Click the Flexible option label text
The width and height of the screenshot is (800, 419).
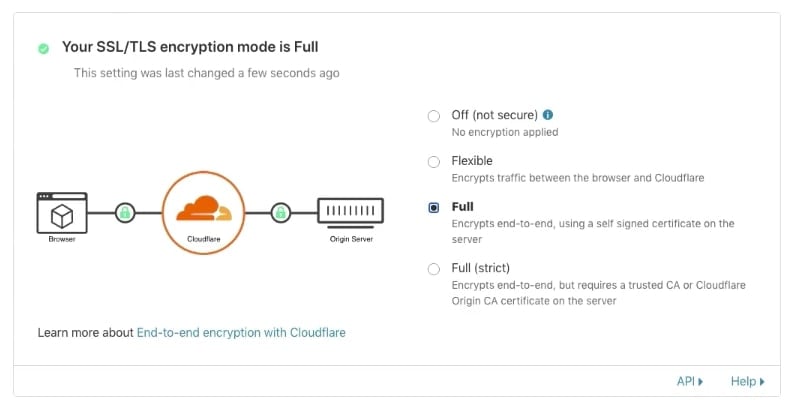click(472, 161)
